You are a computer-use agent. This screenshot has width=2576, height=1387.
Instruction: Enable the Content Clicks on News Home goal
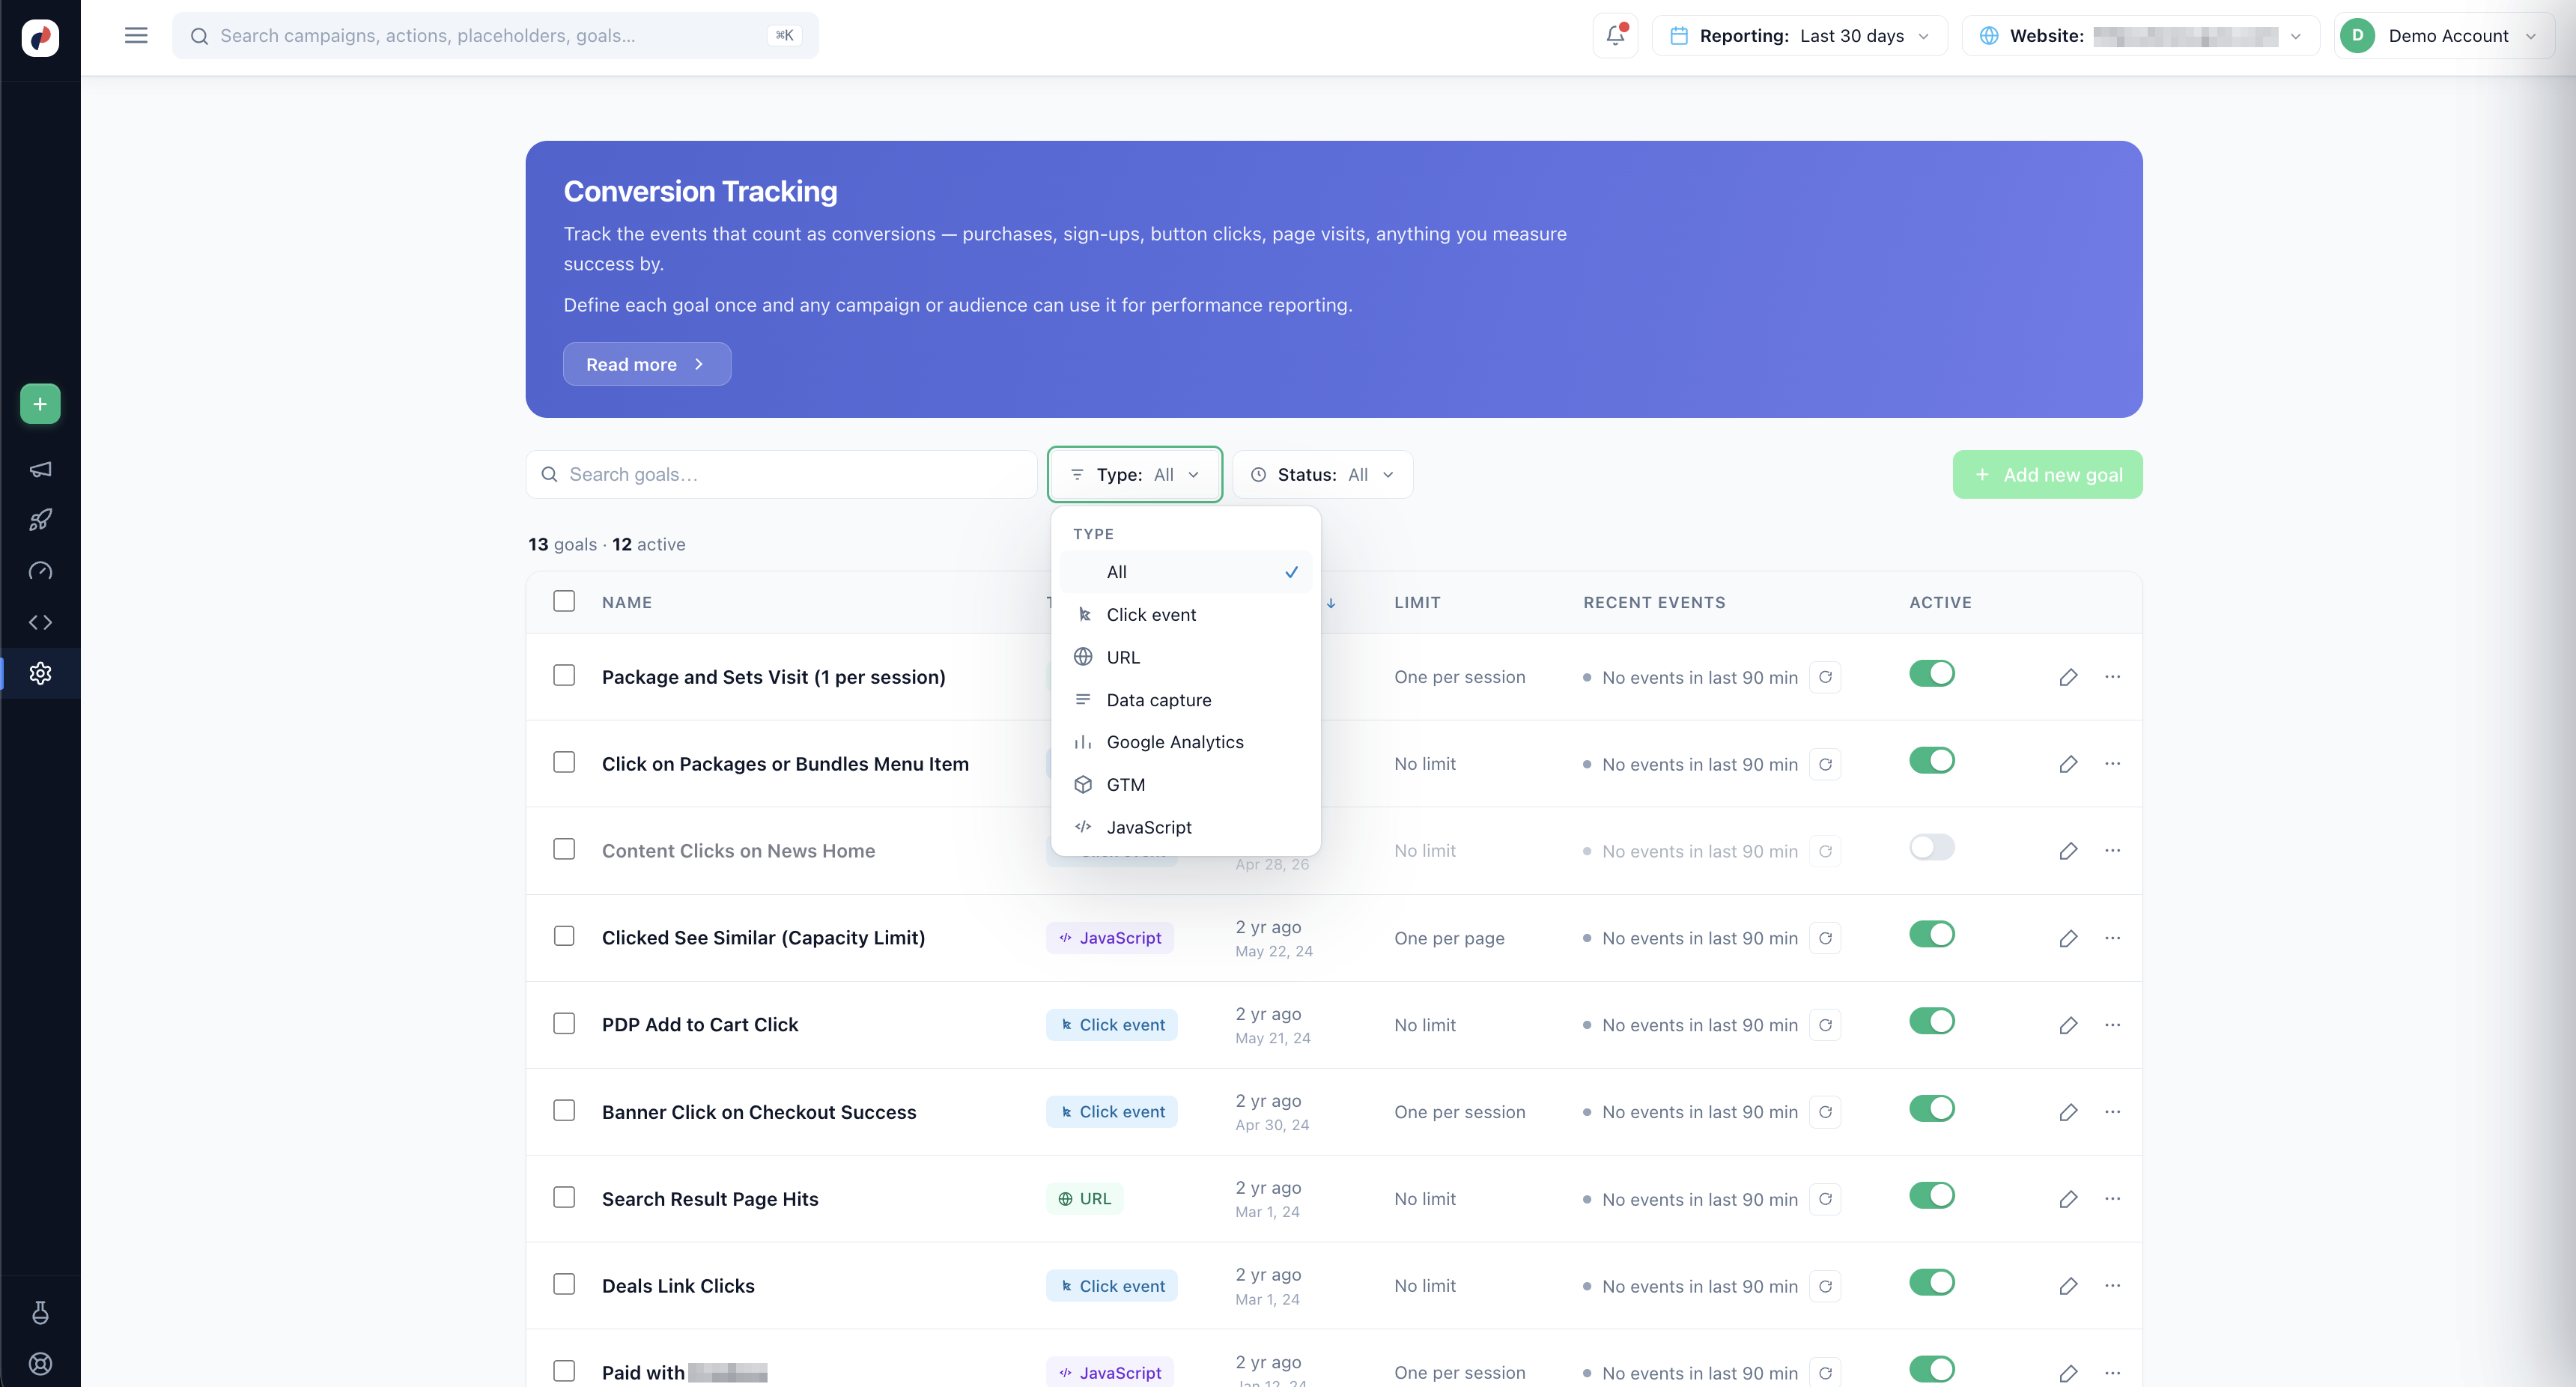click(x=1931, y=848)
